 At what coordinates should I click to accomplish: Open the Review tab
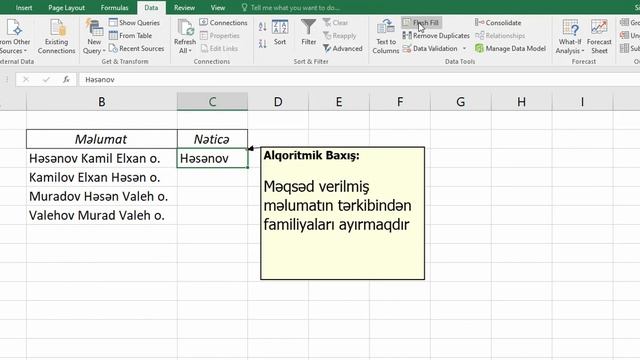click(x=184, y=8)
